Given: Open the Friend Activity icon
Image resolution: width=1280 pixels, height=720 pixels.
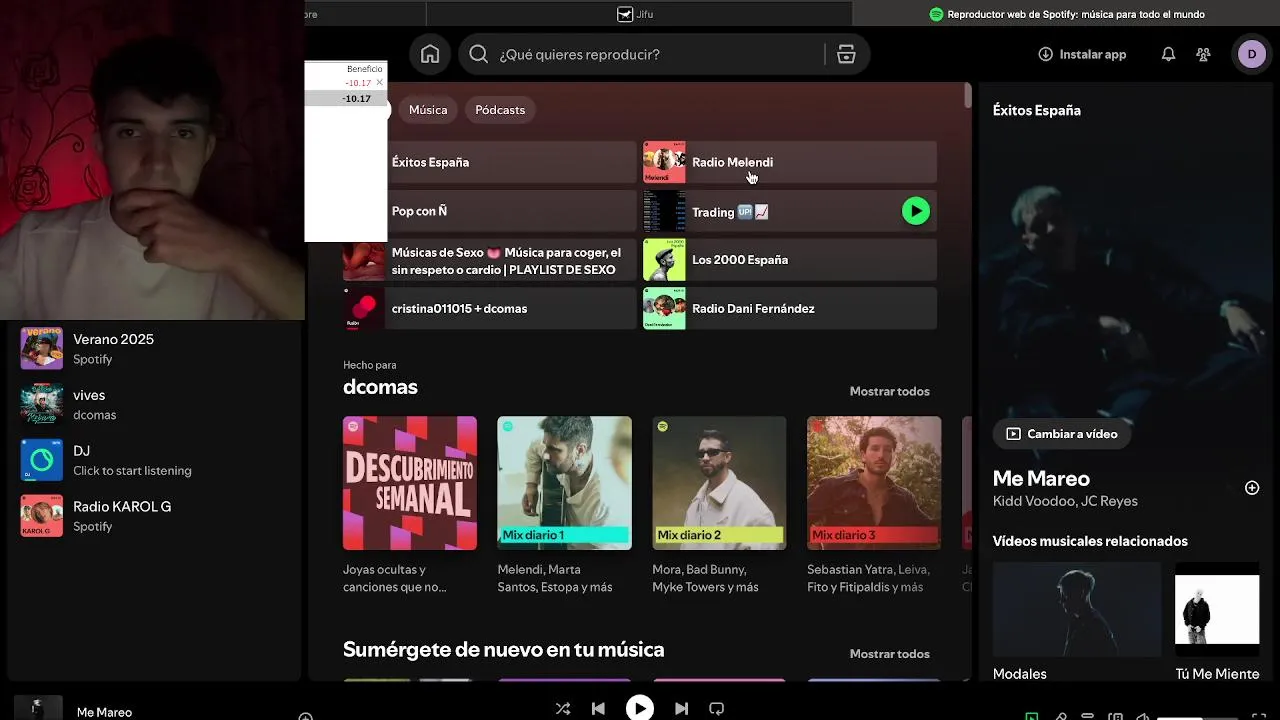Looking at the screenshot, I should click(1203, 54).
